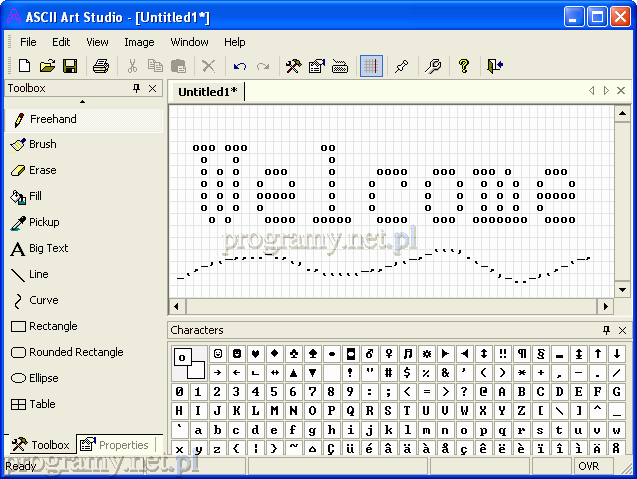Screen dimensions: 637x479
Task: Toggle auto-hide pin on Characters panel
Action: pyautogui.click(x=606, y=330)
